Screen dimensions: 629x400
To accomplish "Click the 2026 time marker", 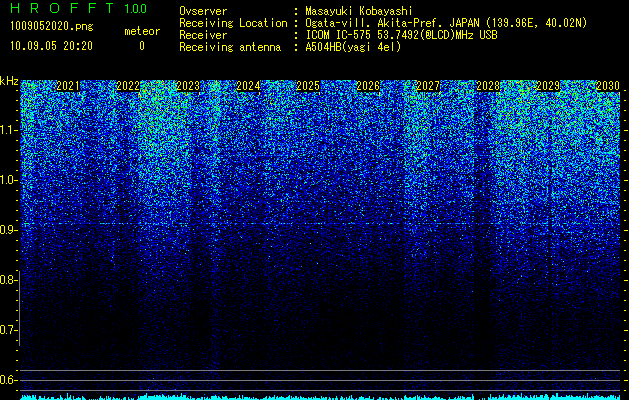I will (368, 86).
